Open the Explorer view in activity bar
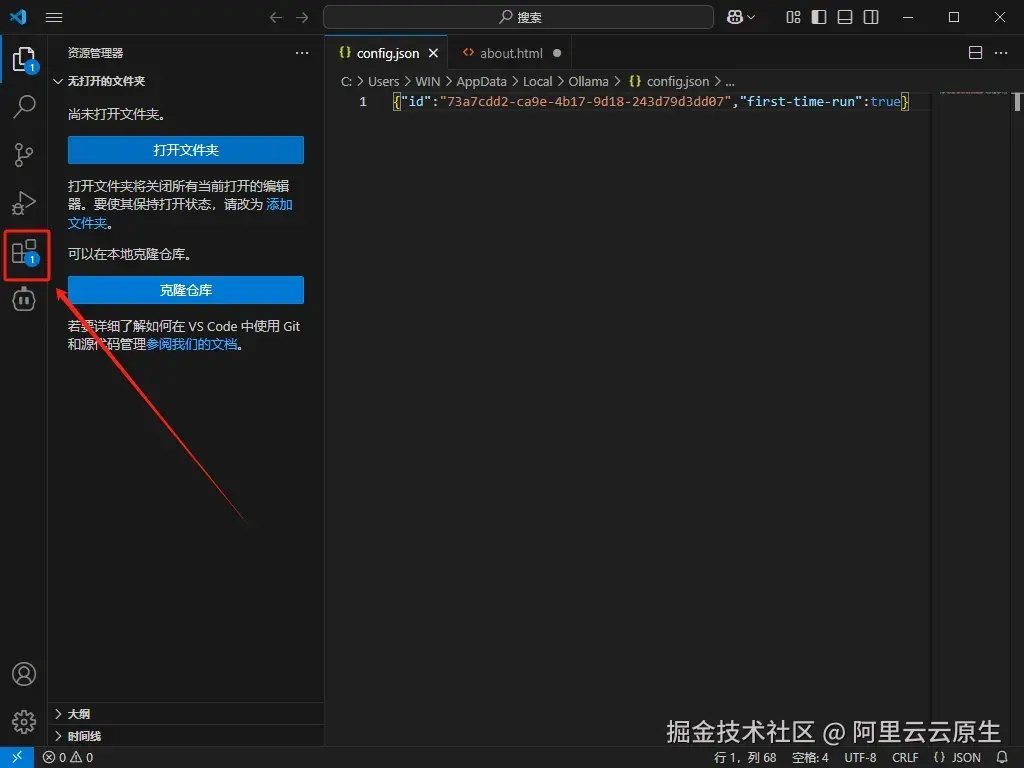 coord(24,59)
